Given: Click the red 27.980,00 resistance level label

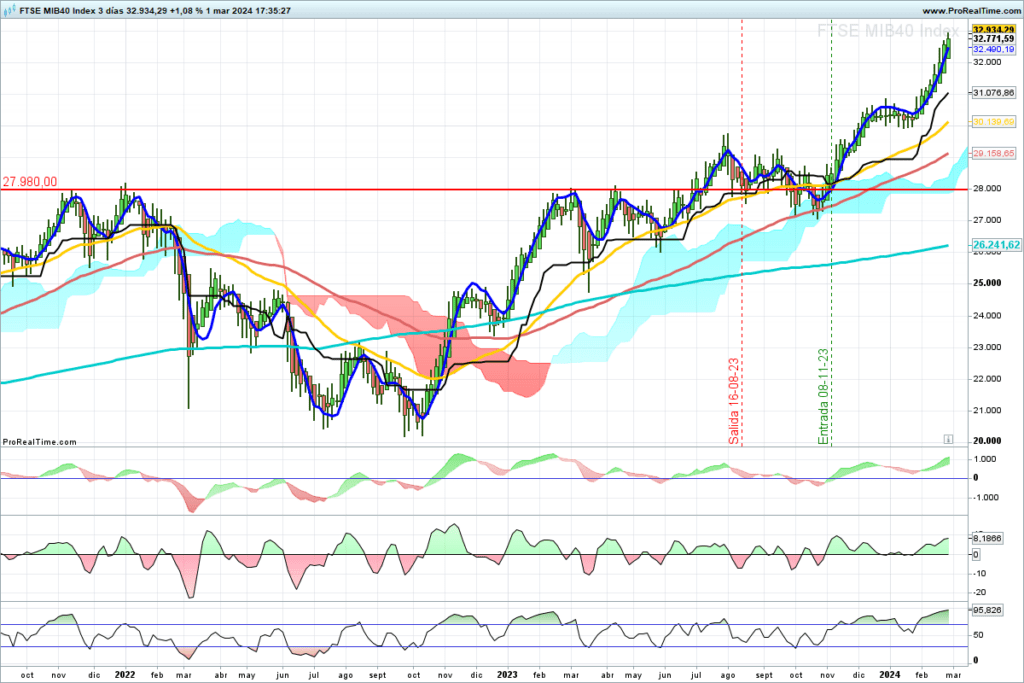Looking at the screenshot, I should 30,182.
